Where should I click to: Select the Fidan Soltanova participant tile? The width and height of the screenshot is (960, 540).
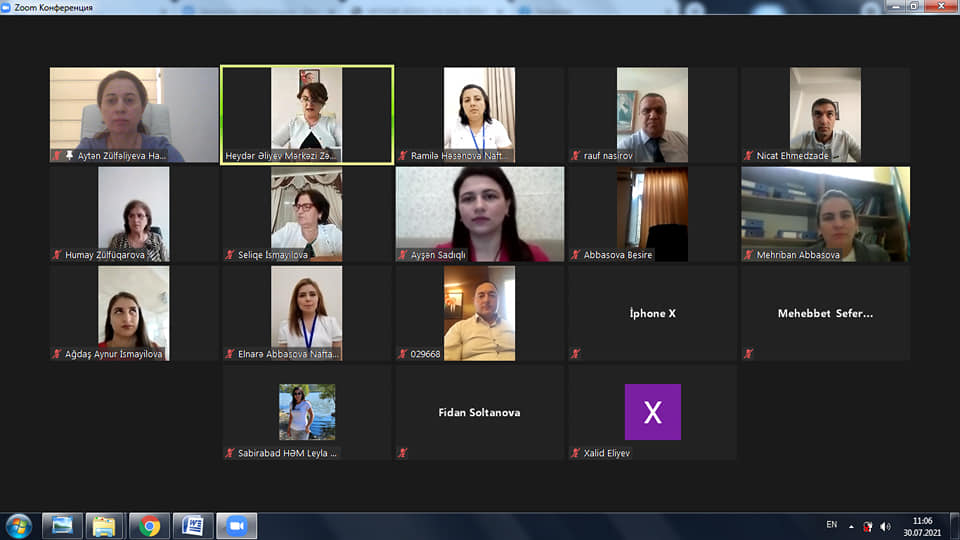click(x=480, y=412)
